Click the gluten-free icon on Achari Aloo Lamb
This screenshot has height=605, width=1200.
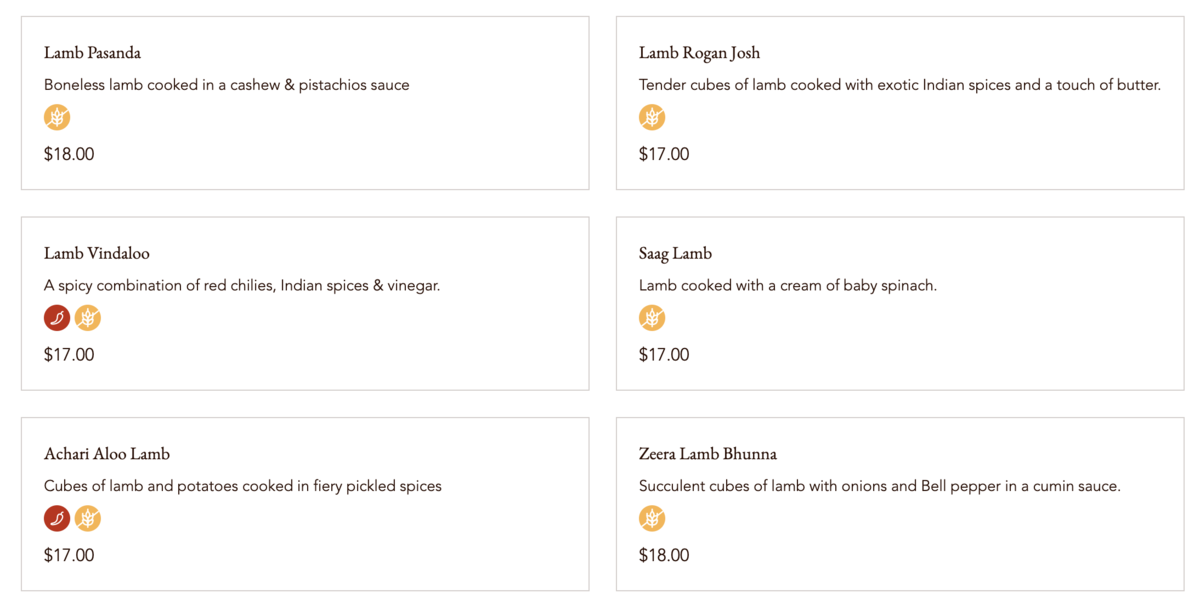tap(88, 519)
